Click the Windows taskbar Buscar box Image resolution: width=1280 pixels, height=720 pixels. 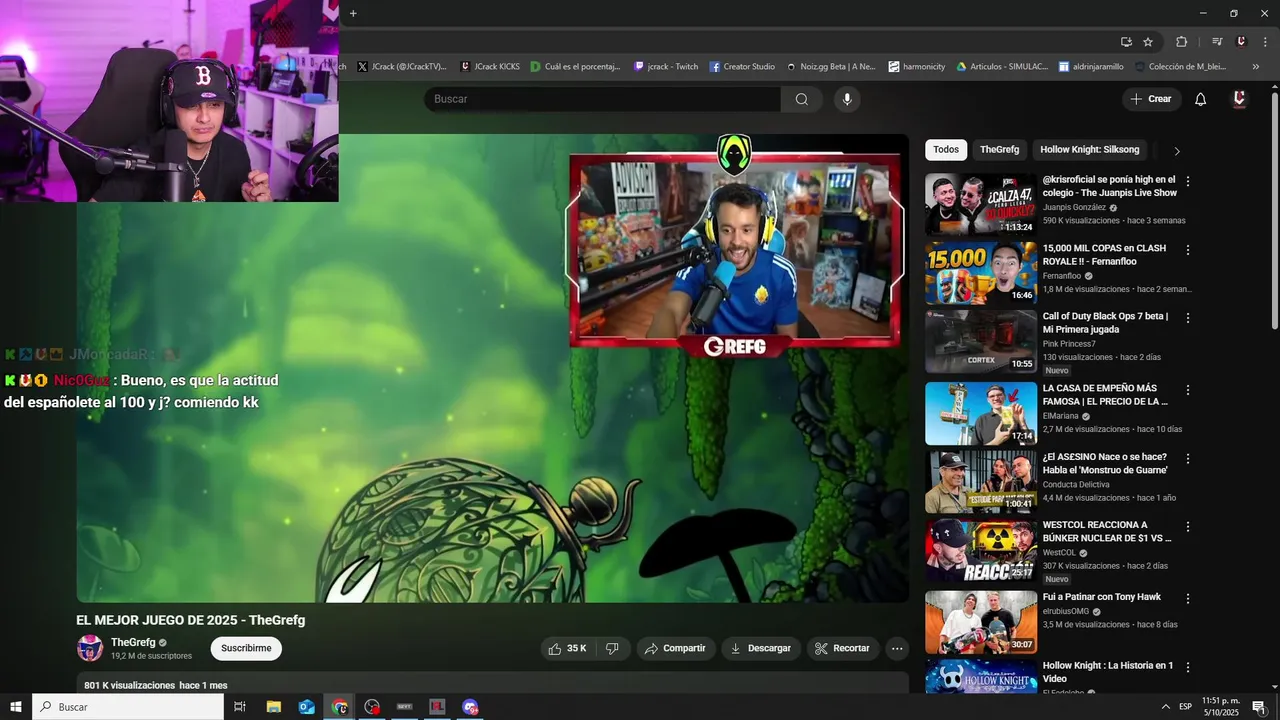click(x=128, y=707)
